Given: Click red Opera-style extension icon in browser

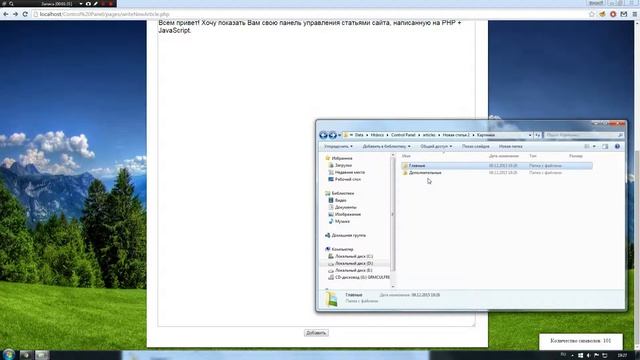Looking at the screenshot, I should point(613,14).
